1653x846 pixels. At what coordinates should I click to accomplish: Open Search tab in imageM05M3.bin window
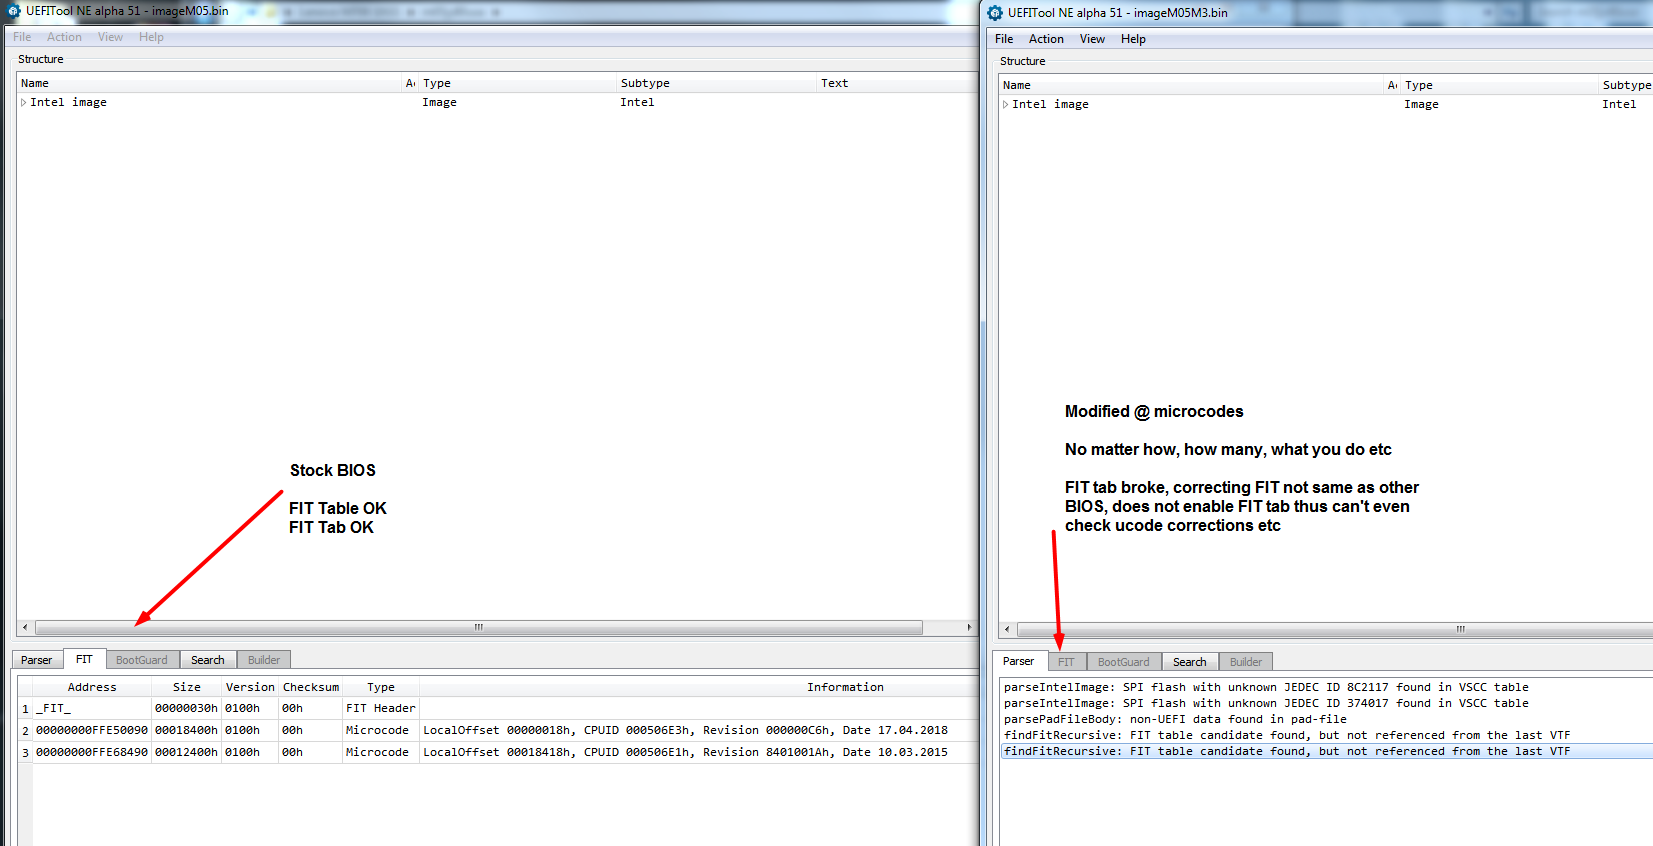(x=1190, y=662)
